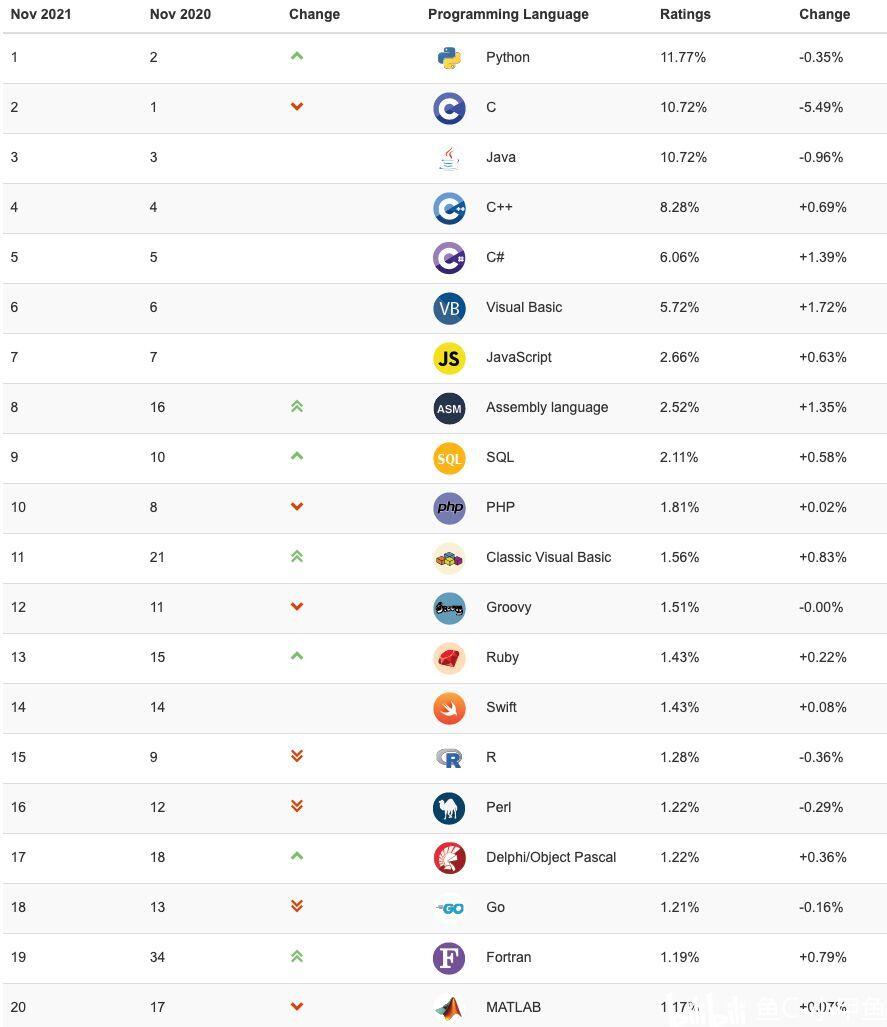The width and height of the screenshot is (887, 1027).
Task: Click the Nov 2021 column header
Action: pyautogui.click(x=42, y=15)
